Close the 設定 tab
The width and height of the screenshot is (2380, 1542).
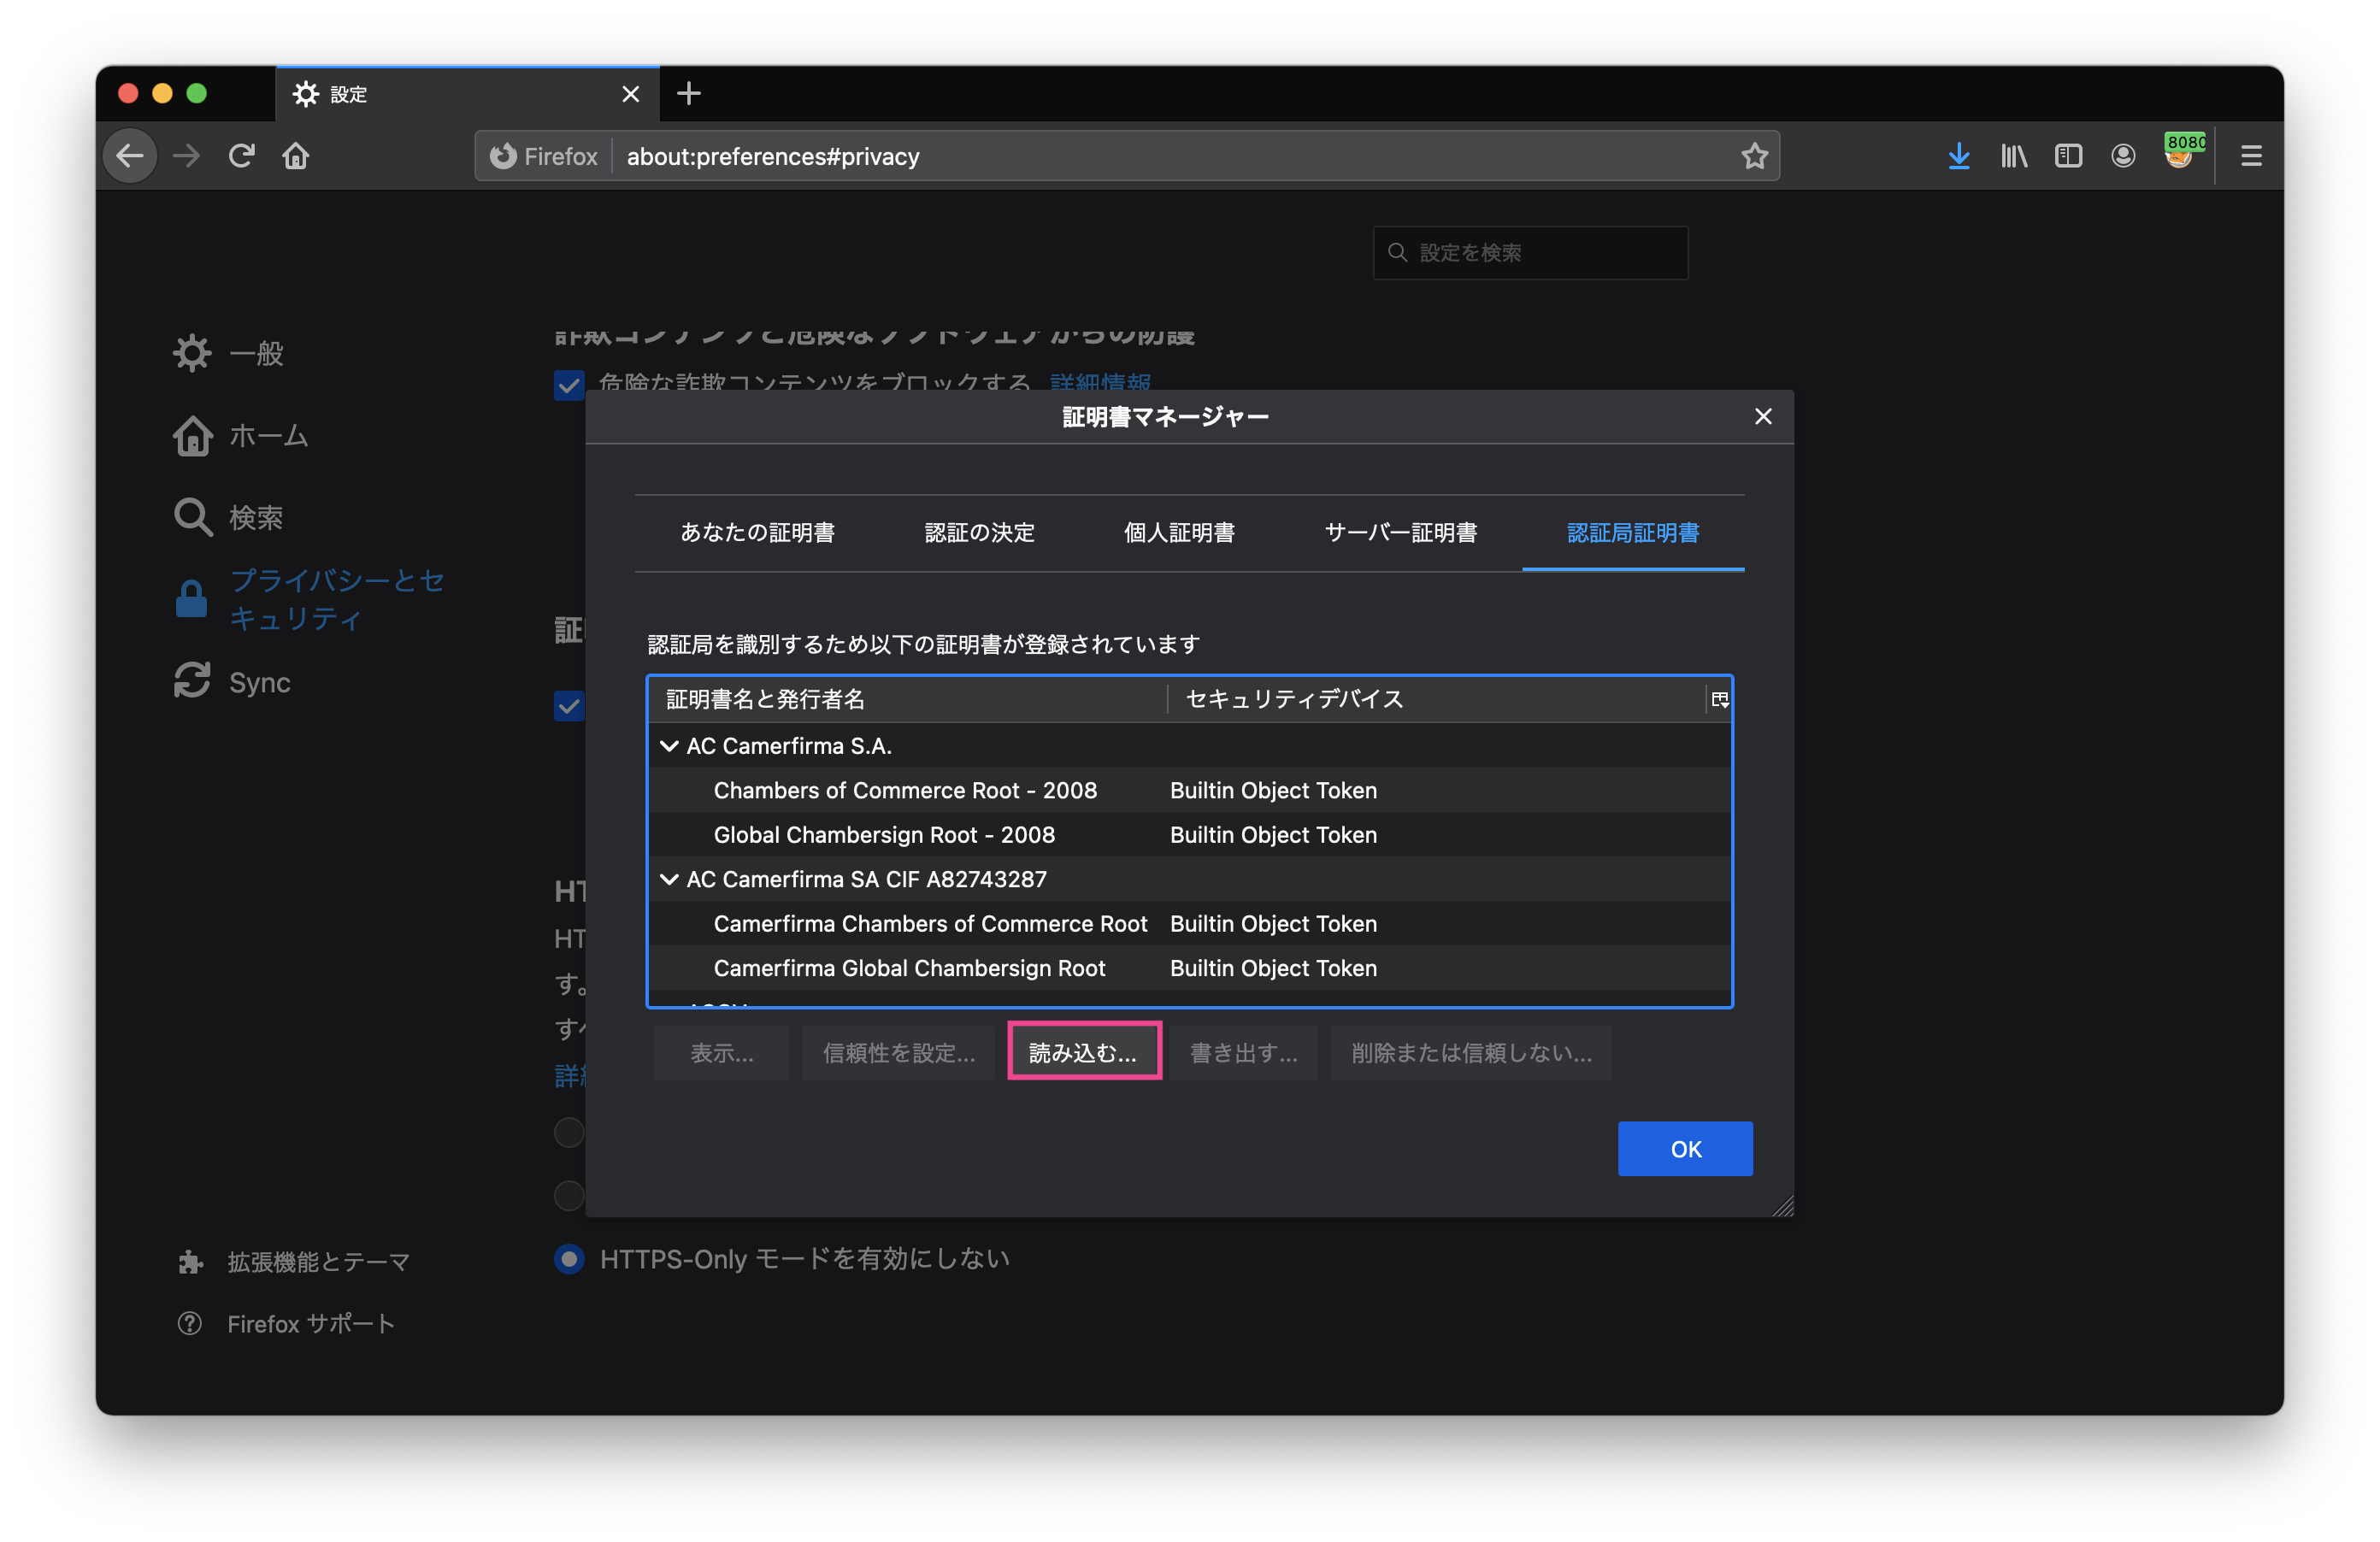[631, 94]
